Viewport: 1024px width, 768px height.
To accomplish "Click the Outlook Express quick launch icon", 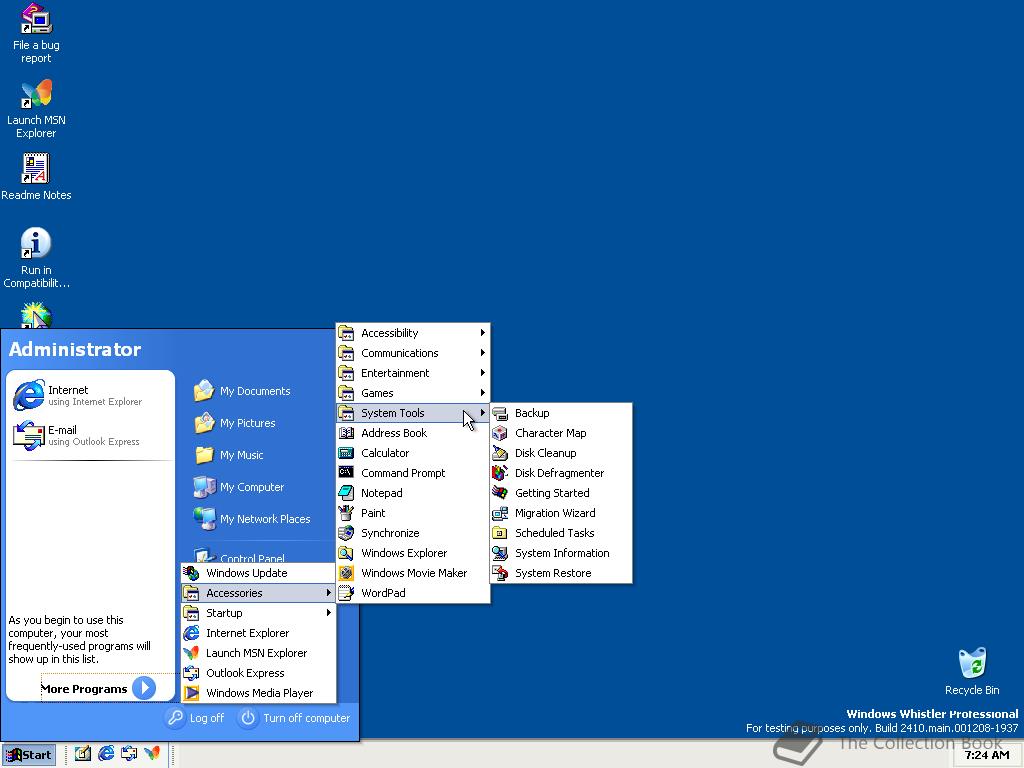I will [x=129, y=754].
